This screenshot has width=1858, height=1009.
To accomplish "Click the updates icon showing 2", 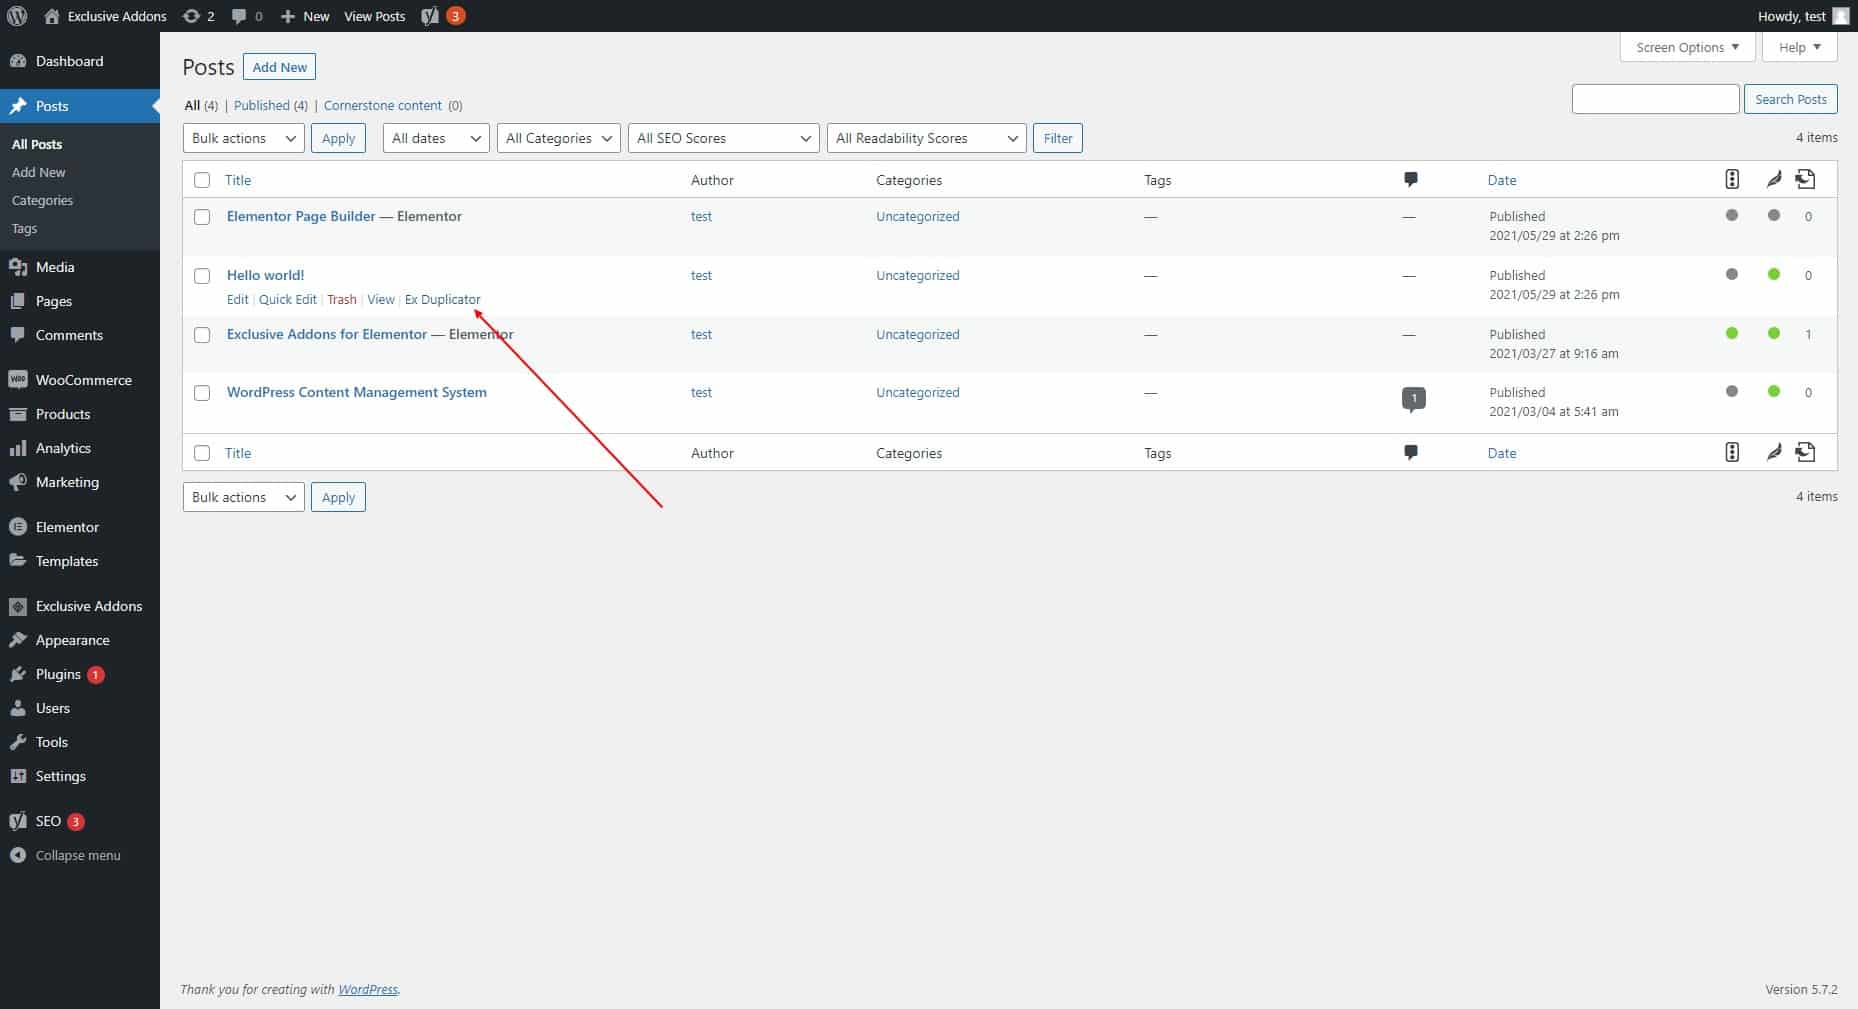I will point(191,16).
